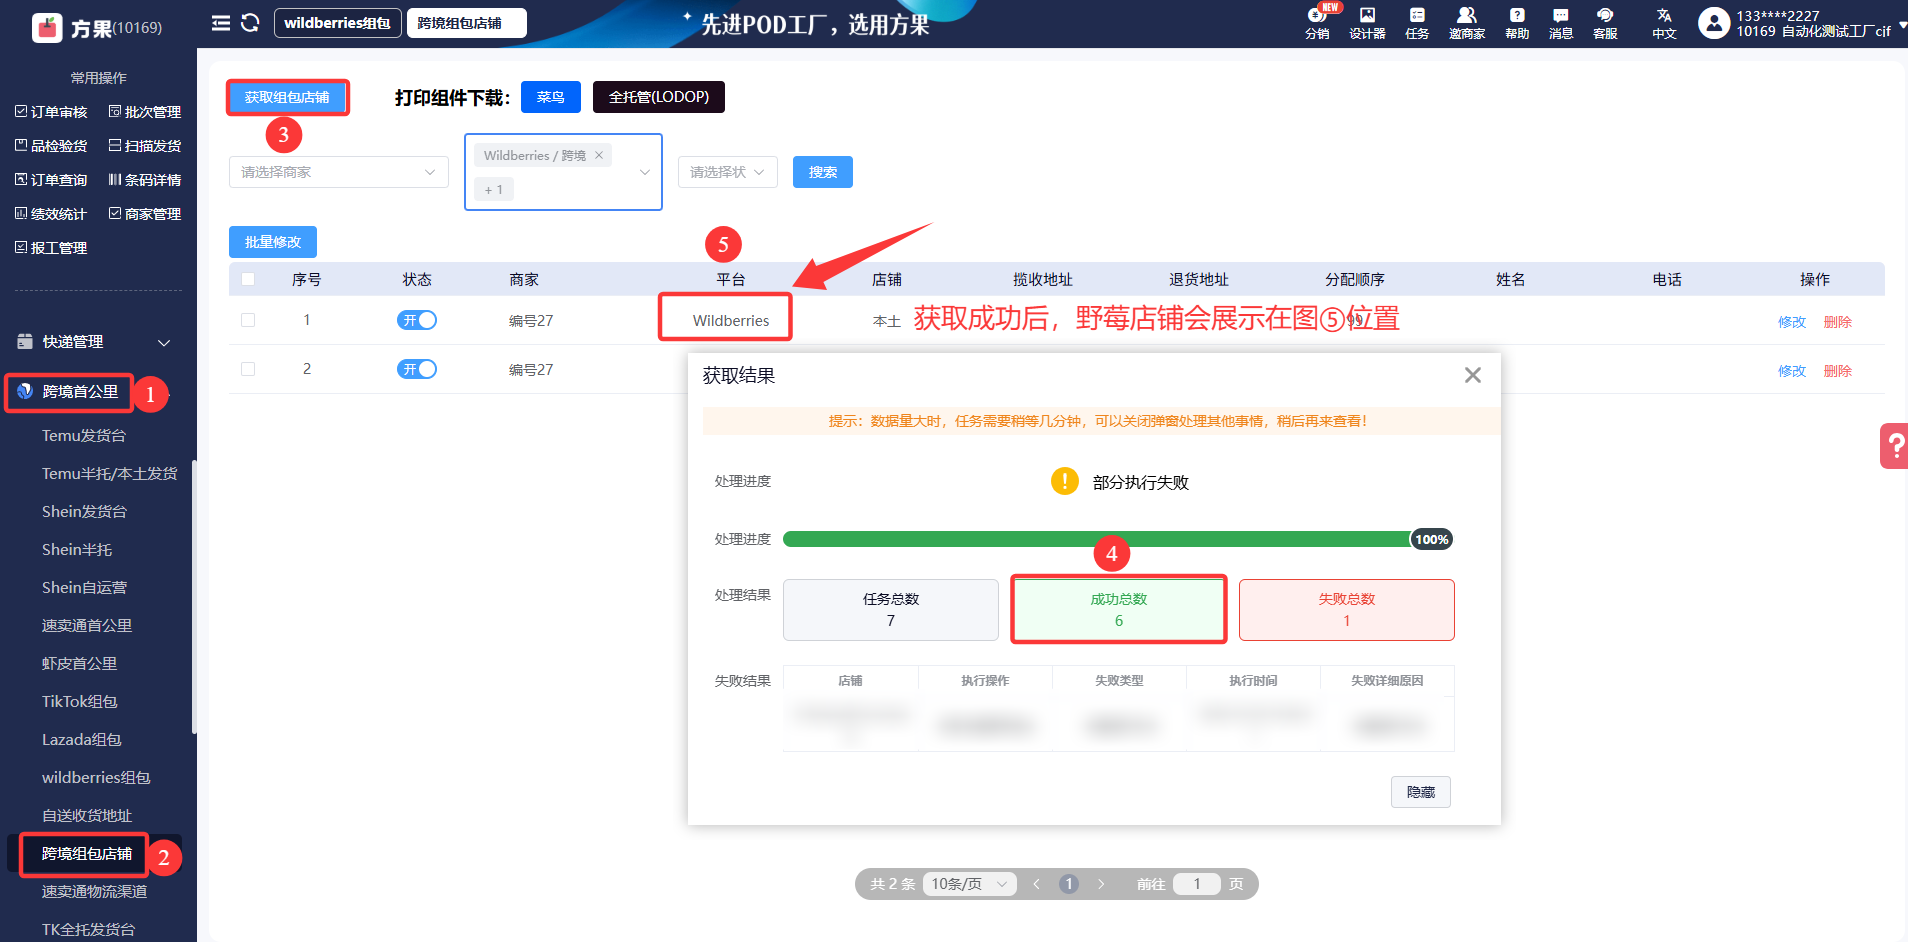Open 绩效统计 quick action

[51, 214]
